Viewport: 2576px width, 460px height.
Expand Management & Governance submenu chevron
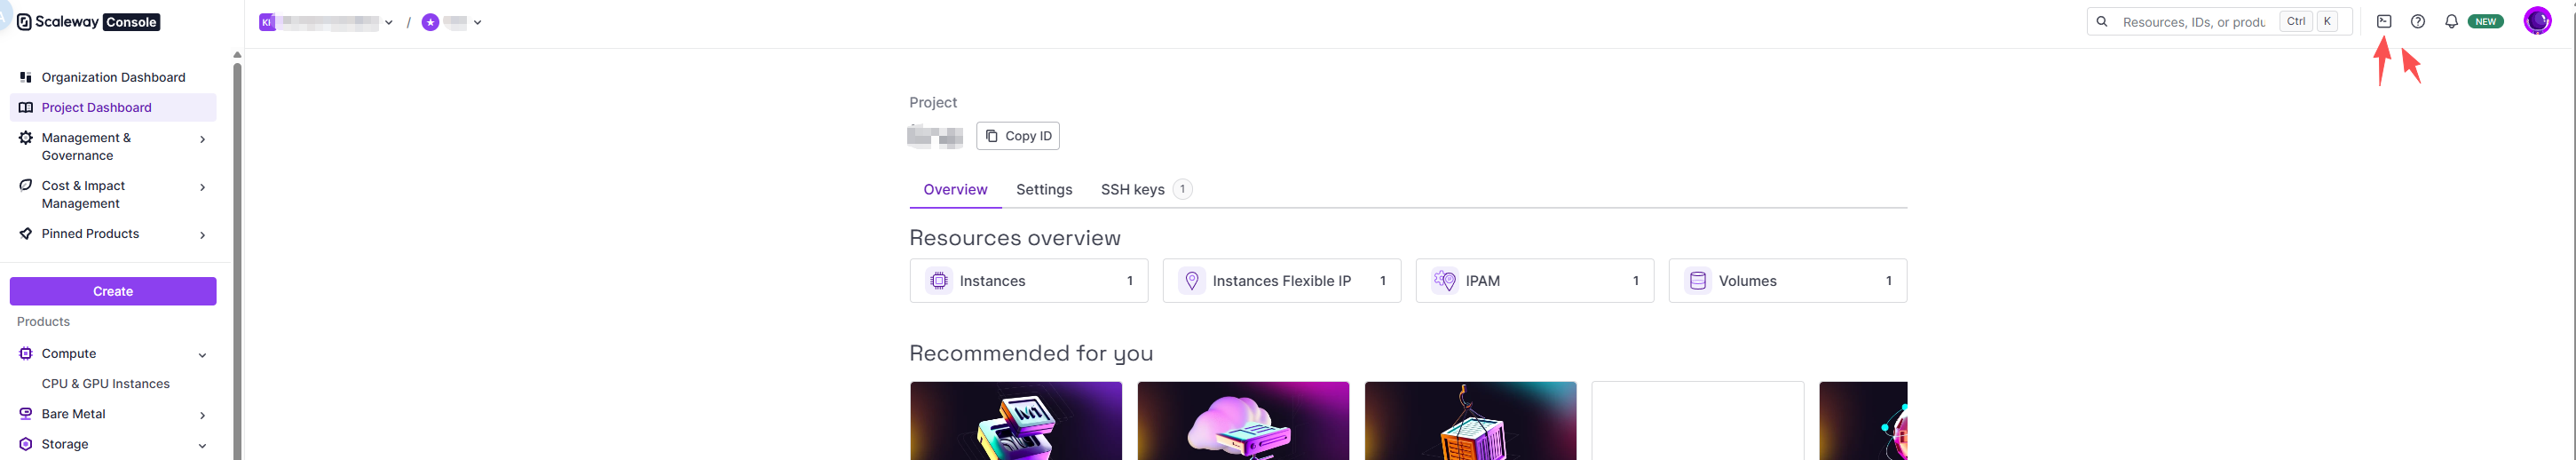pyautogui.click(x=203, y=139)
